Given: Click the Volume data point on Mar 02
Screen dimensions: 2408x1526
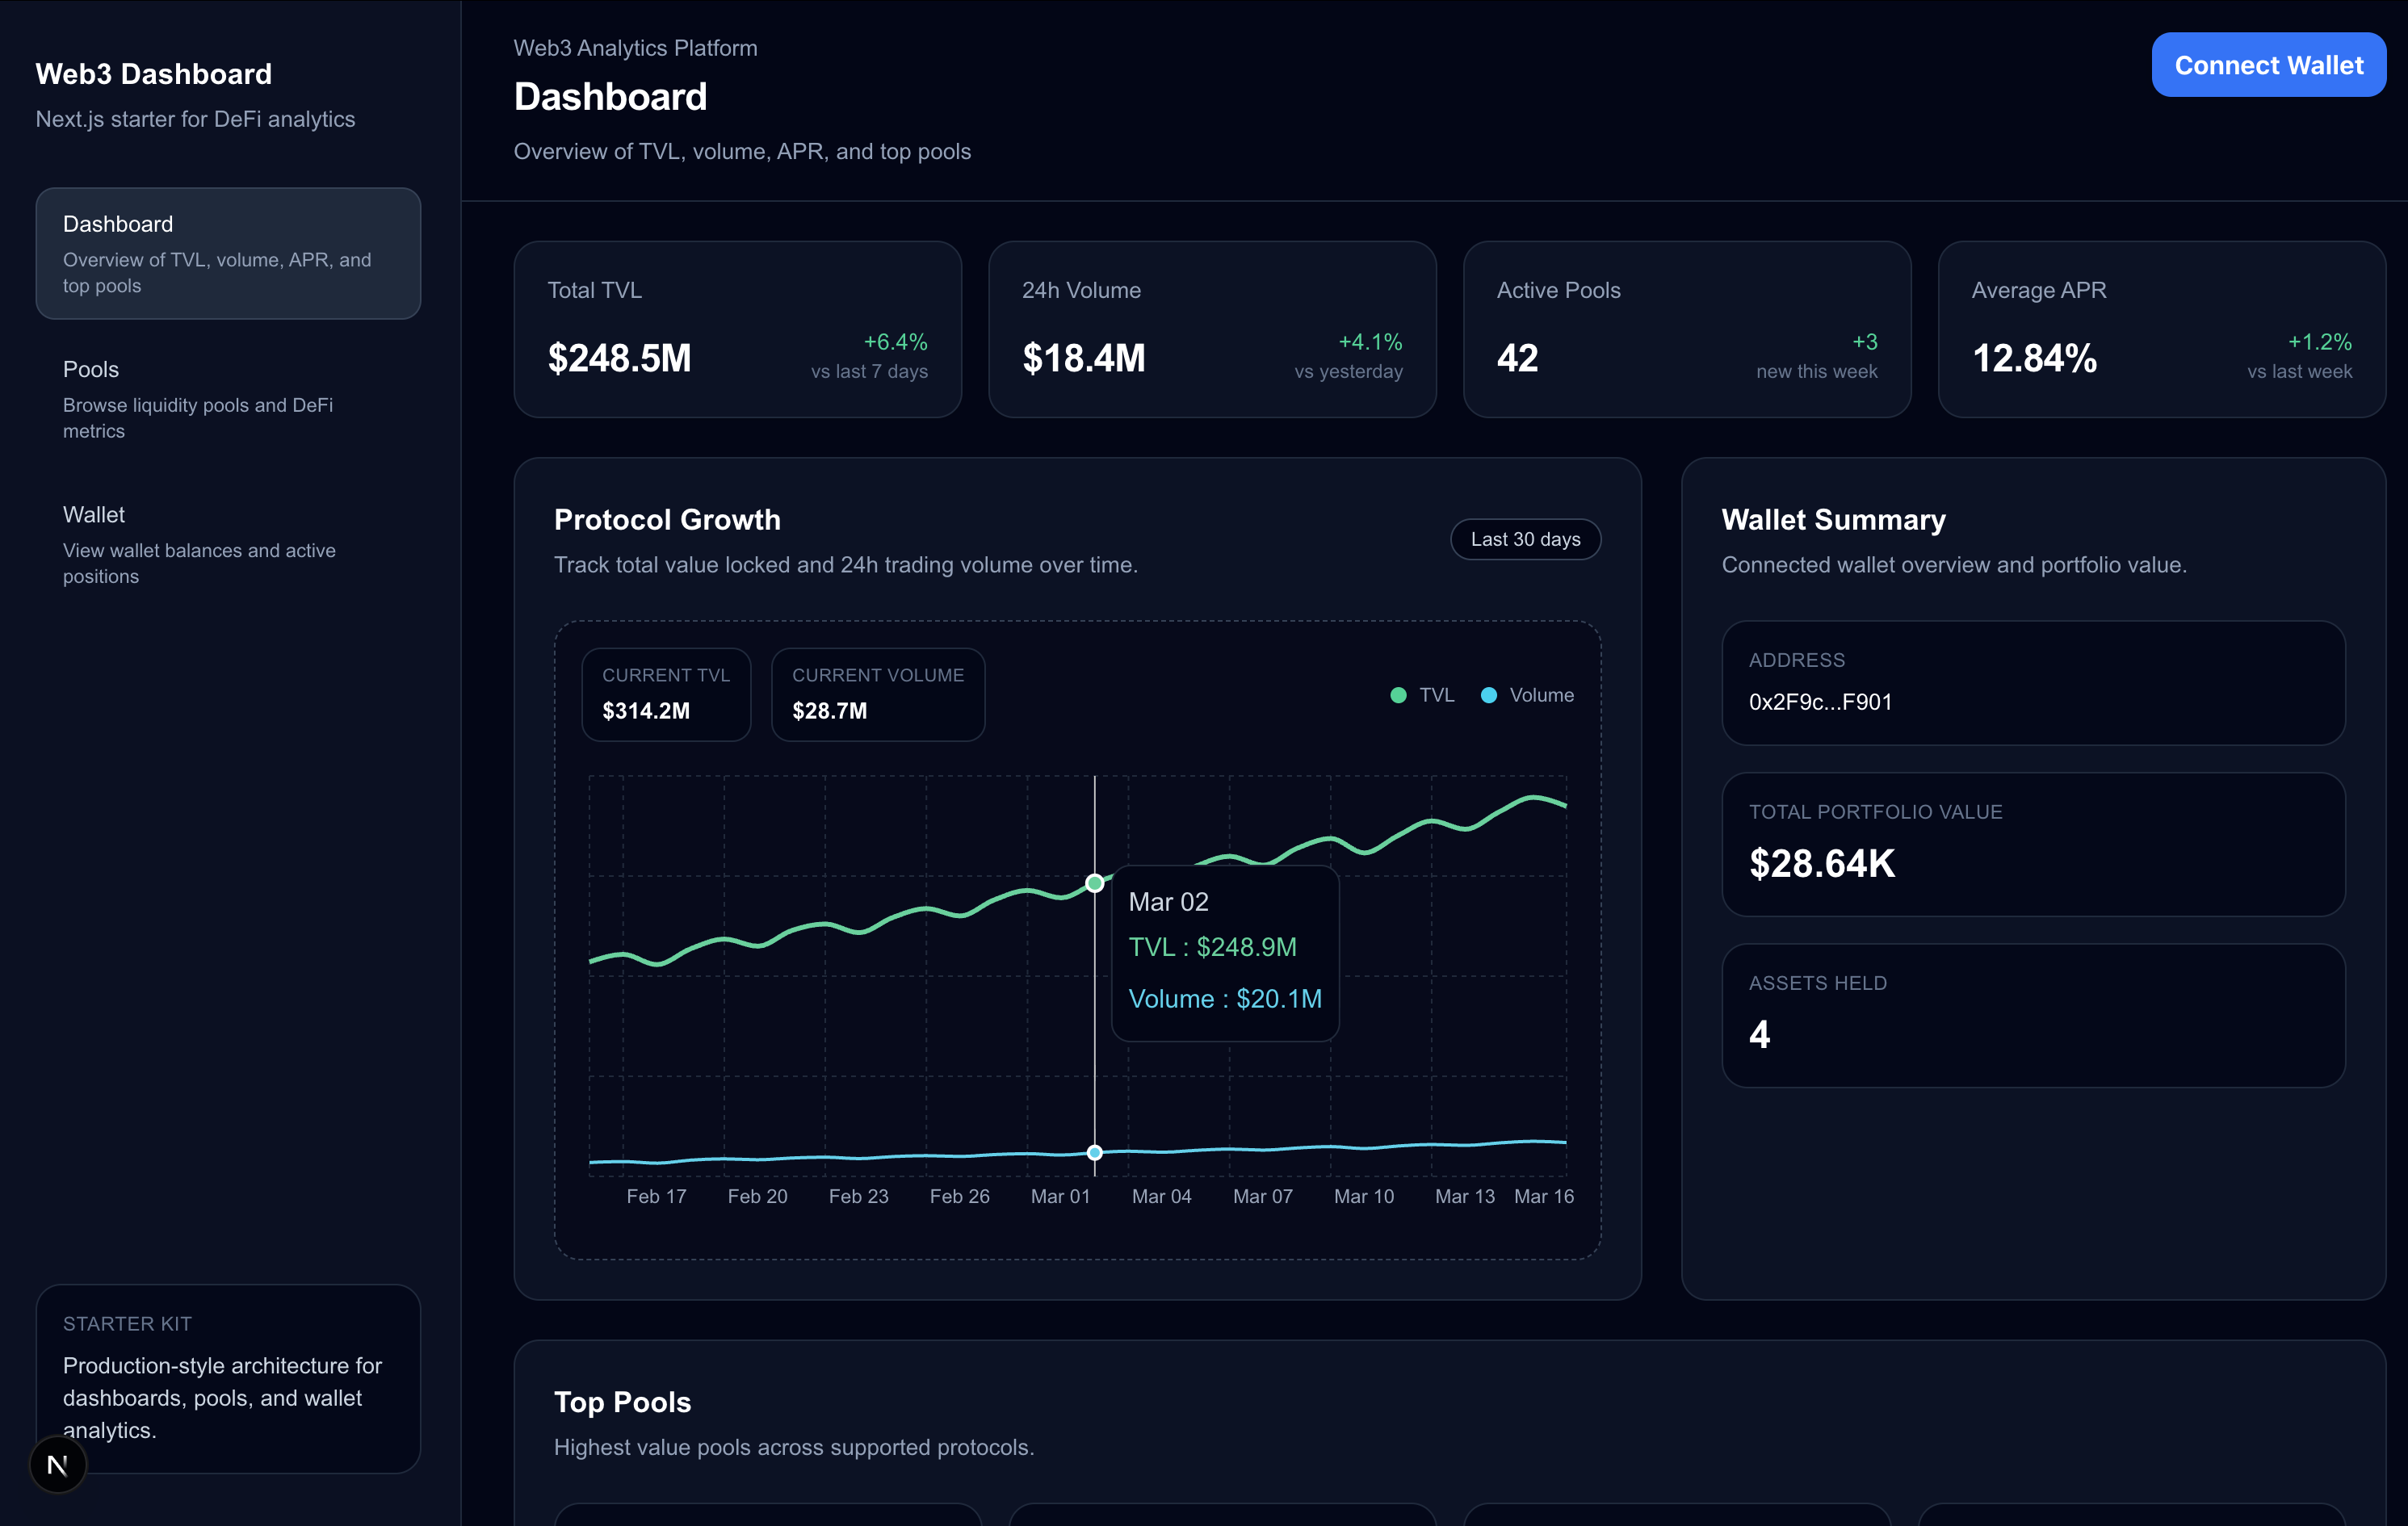Looking at the screenshot, I should pos(1095,1152).
